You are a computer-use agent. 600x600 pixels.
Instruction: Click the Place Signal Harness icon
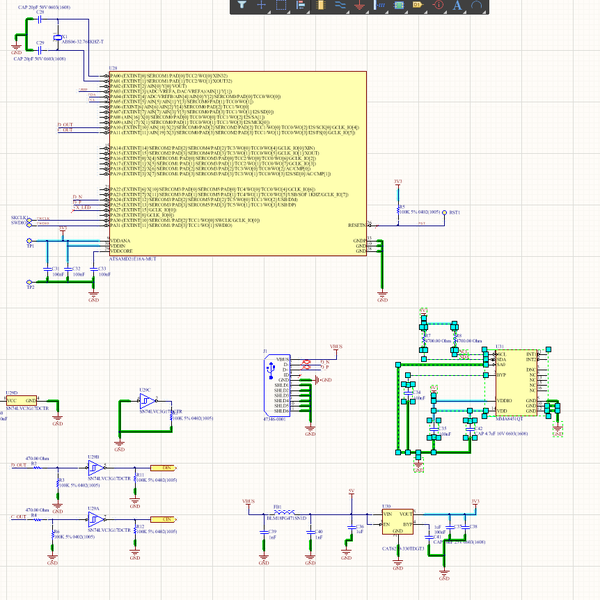[379, 5]
